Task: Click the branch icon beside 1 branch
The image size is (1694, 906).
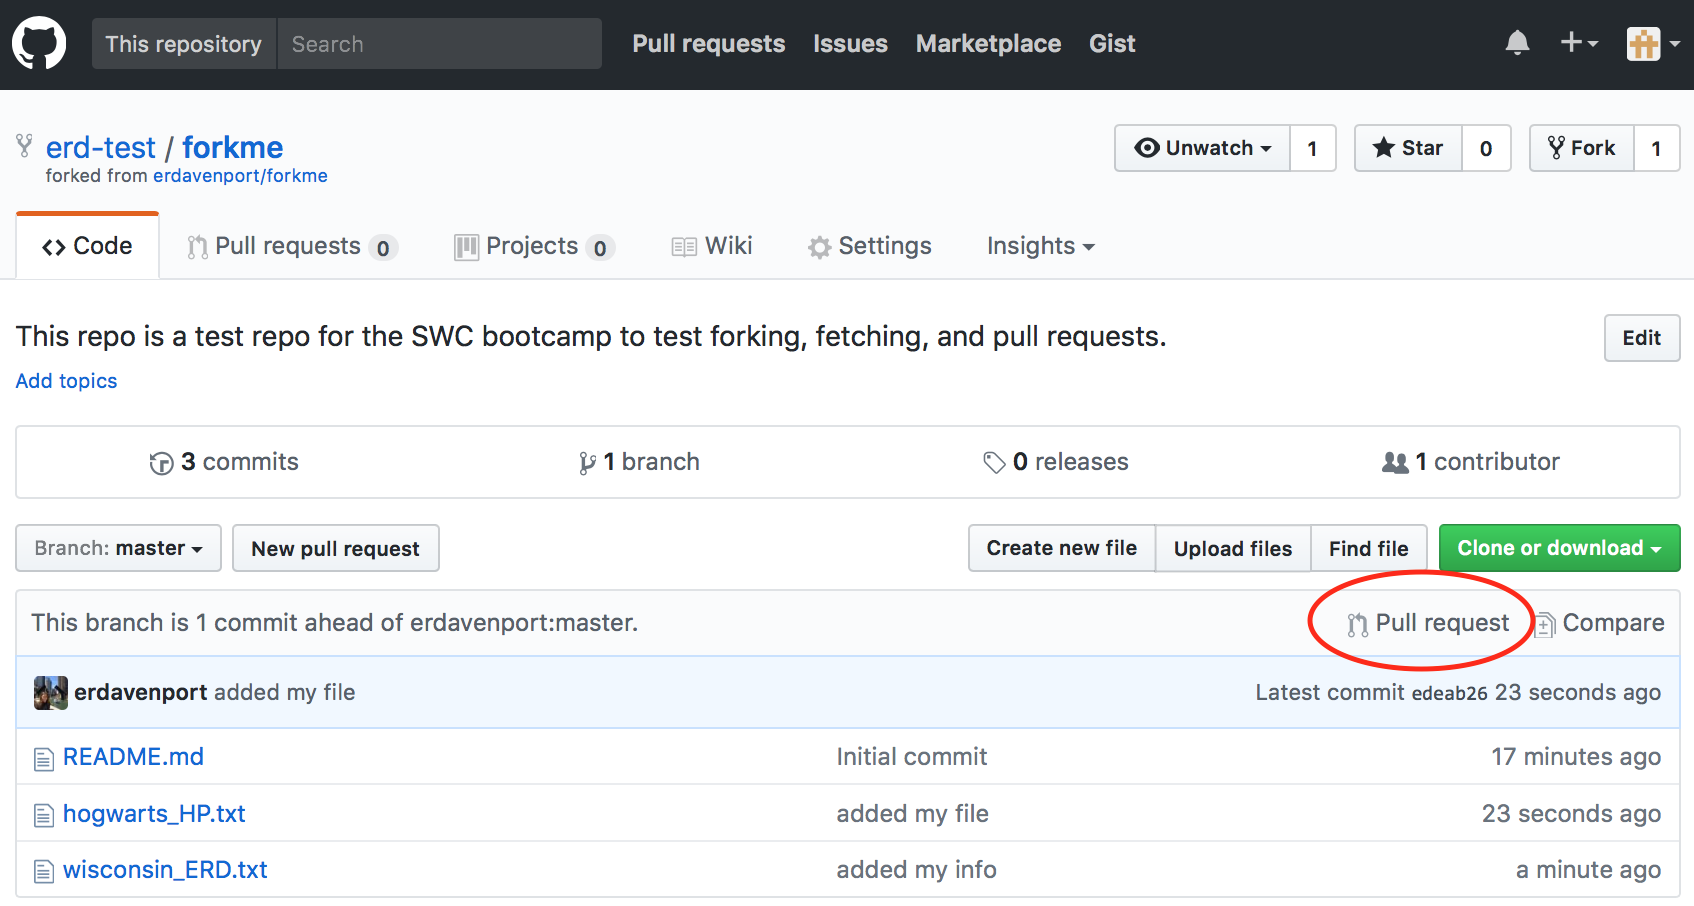Action: 587,463
